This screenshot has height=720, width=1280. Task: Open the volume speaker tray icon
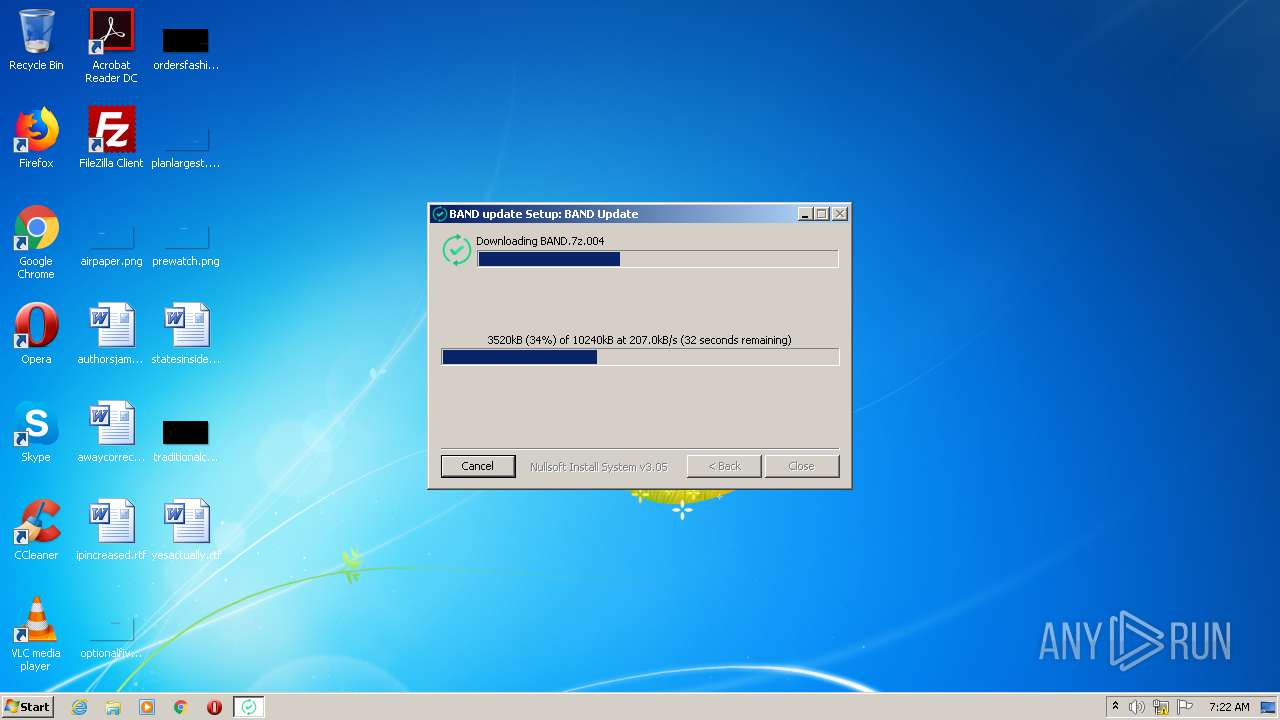pos(1137,707)
